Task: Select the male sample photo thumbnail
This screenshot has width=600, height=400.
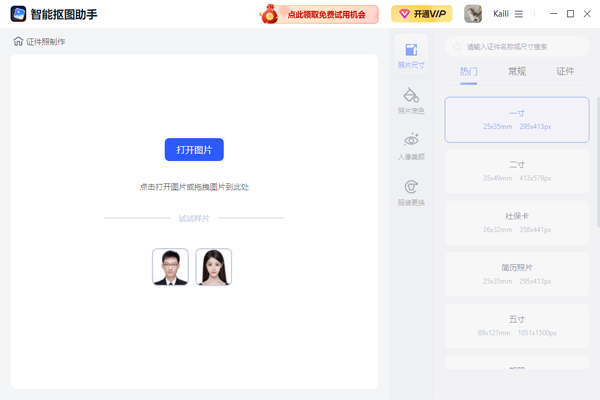Action: click(x=170, y=266)
